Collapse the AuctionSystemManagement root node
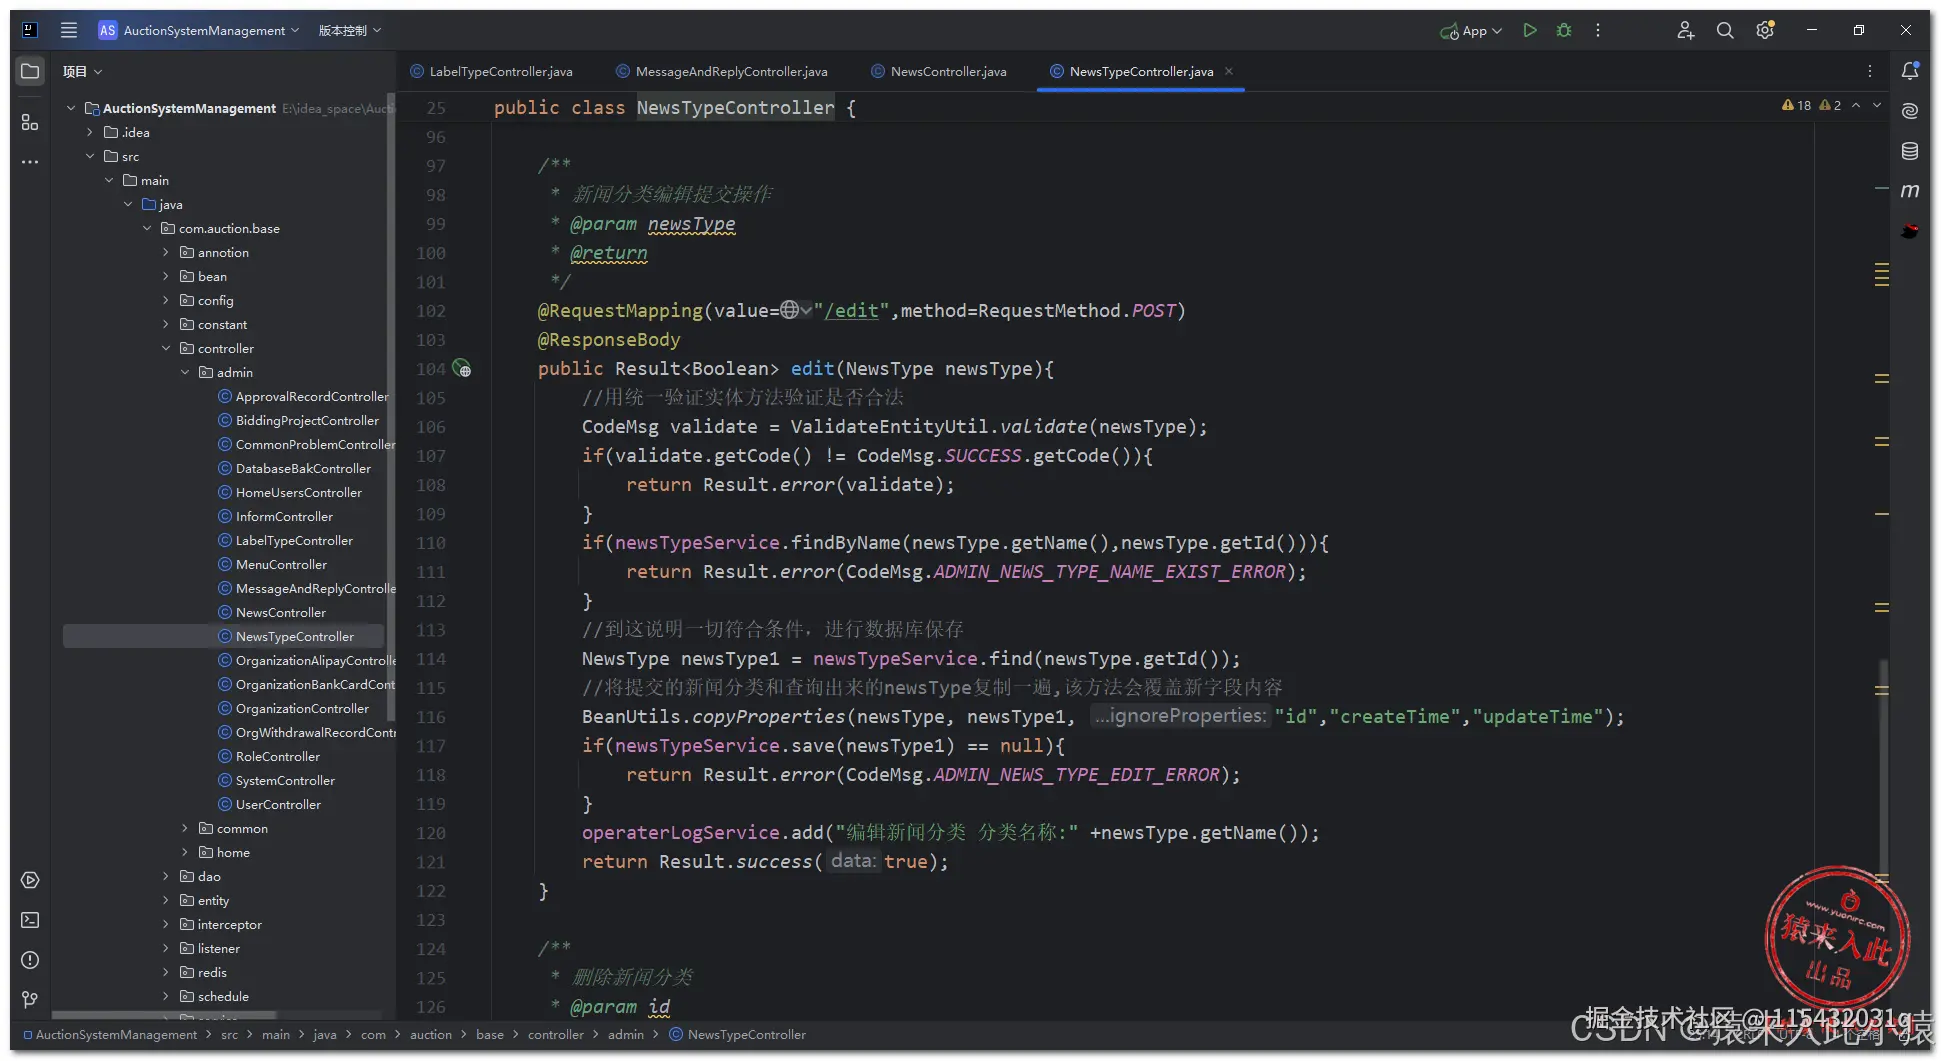This screenshot has width=1941, height=1061. tap(71, 108)
